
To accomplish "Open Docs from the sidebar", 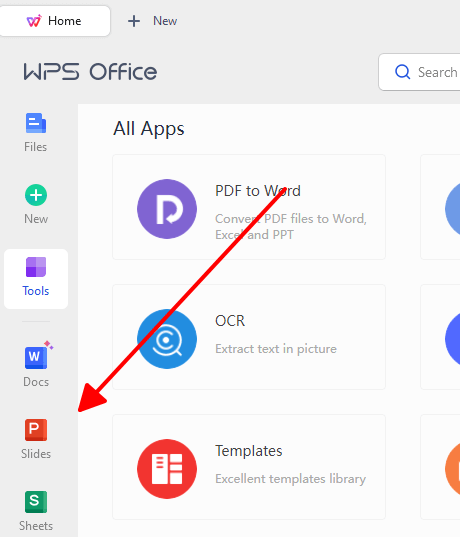I will click(36, 364).
